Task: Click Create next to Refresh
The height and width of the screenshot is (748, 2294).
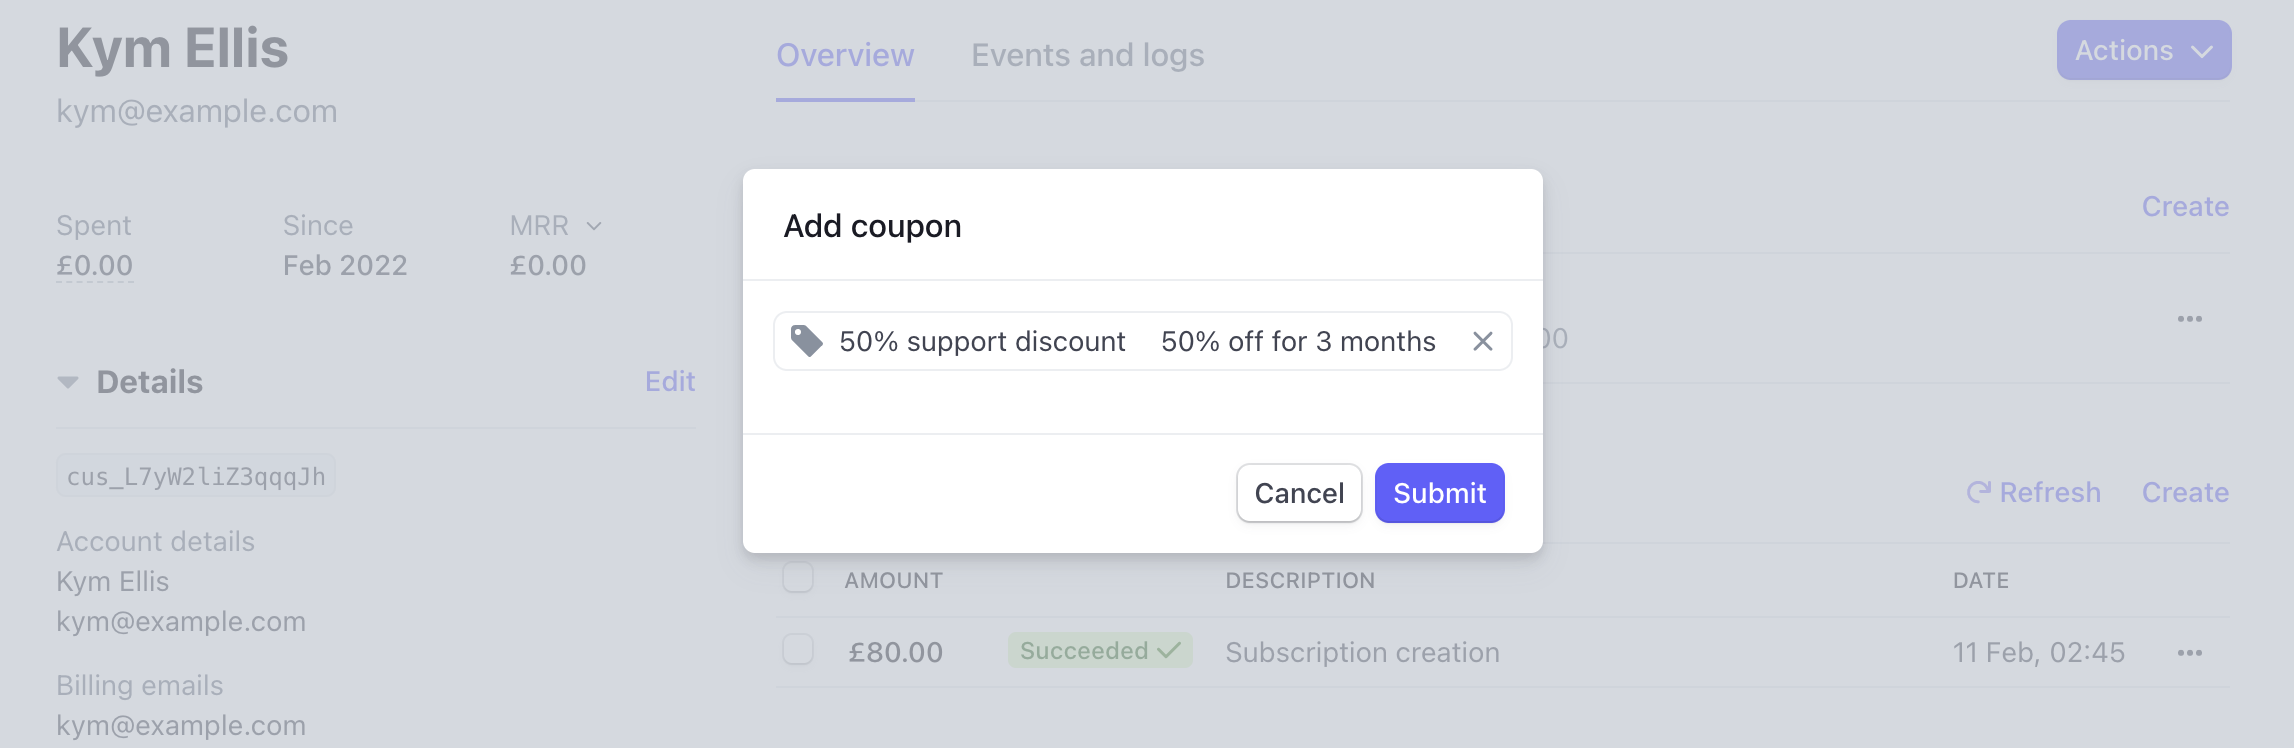Action: [x=2184, y=493]
